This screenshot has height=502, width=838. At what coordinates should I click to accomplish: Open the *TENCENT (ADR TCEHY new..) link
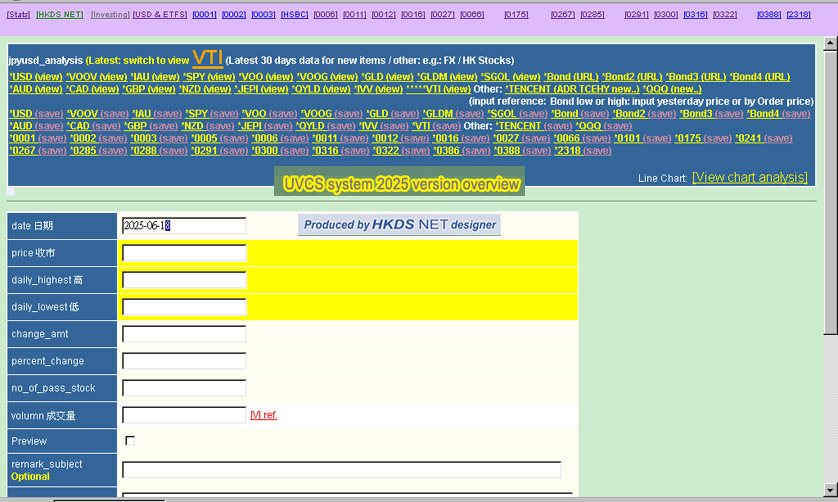[x=572, y=89]
